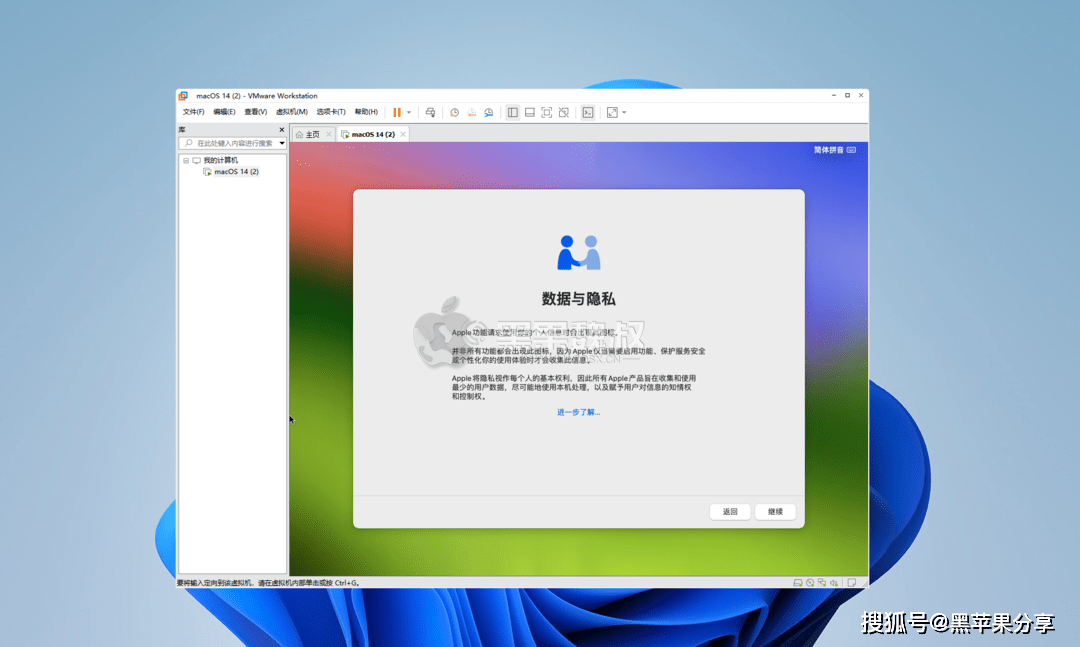Toggle the thumbnail bar view icon
The width and height of the screenshot is (1080, 647).
pos(530,112)
